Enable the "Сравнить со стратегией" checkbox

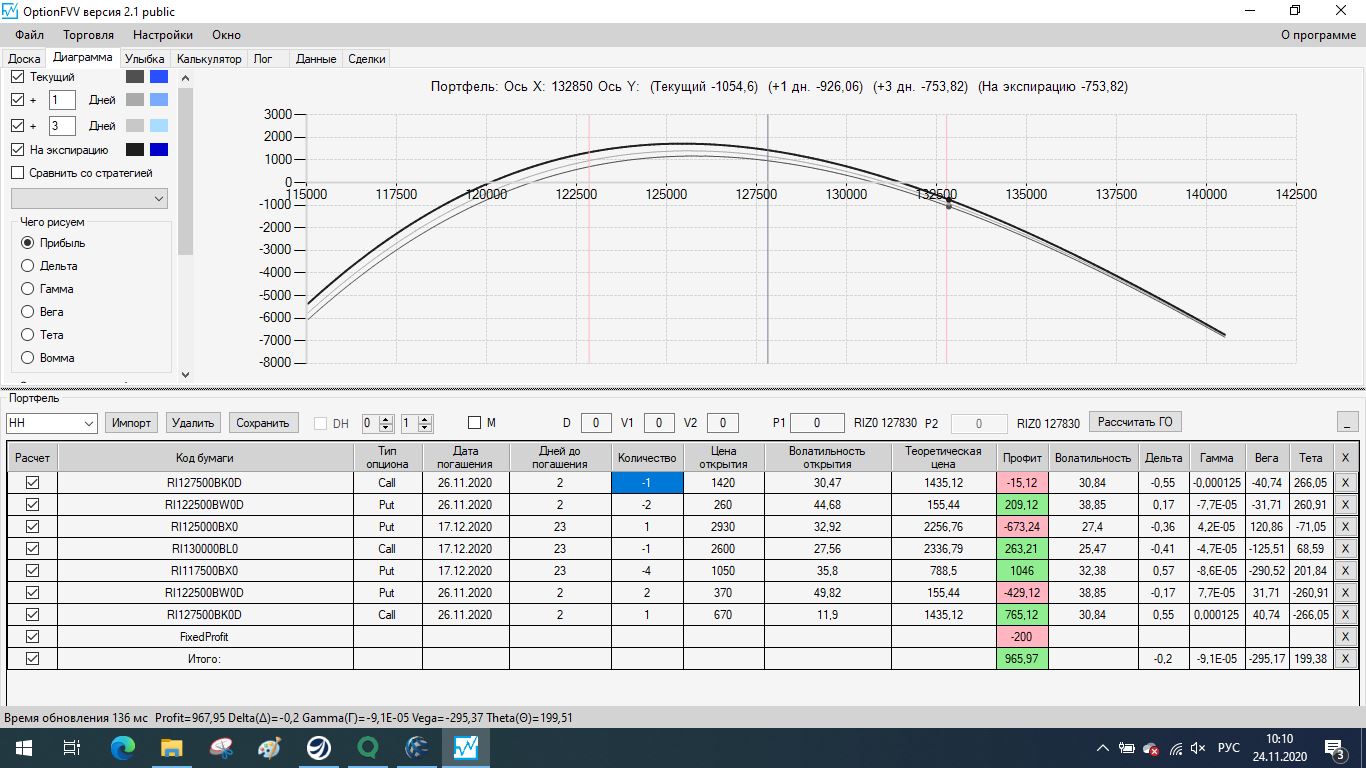click(17, 173)
